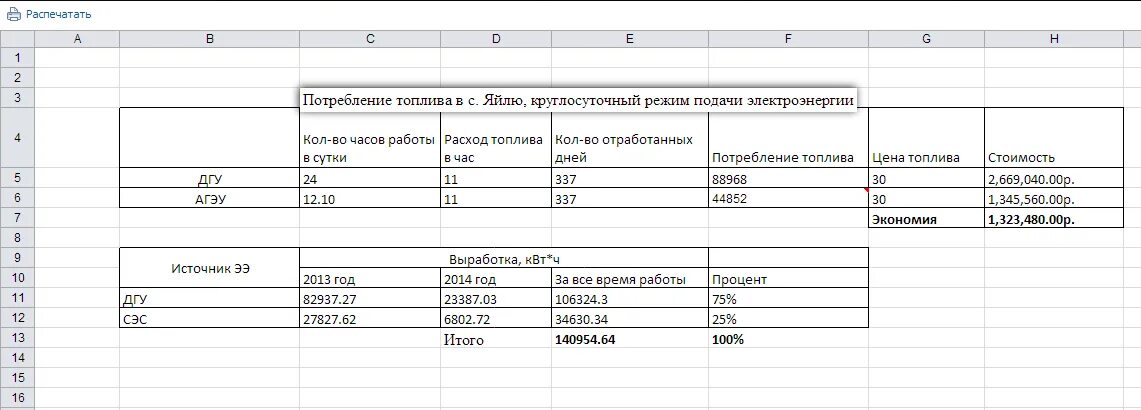Click cell with value 88968

coord(789,178)
